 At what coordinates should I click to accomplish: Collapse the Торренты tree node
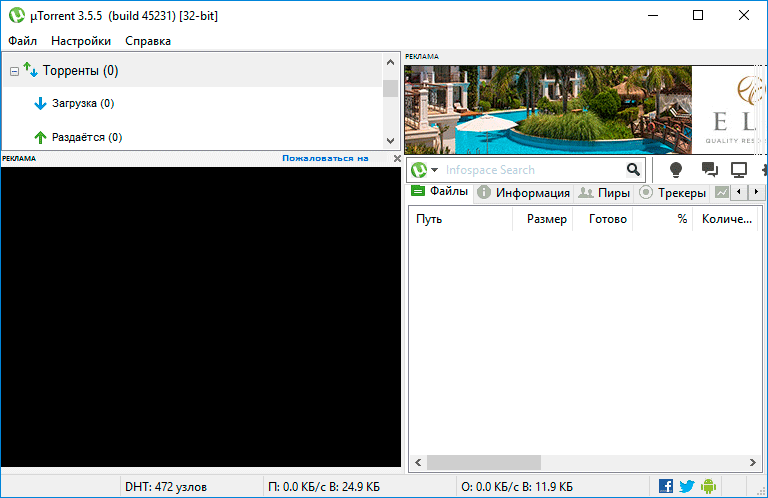pyautogui.click(x=14, y=71)
